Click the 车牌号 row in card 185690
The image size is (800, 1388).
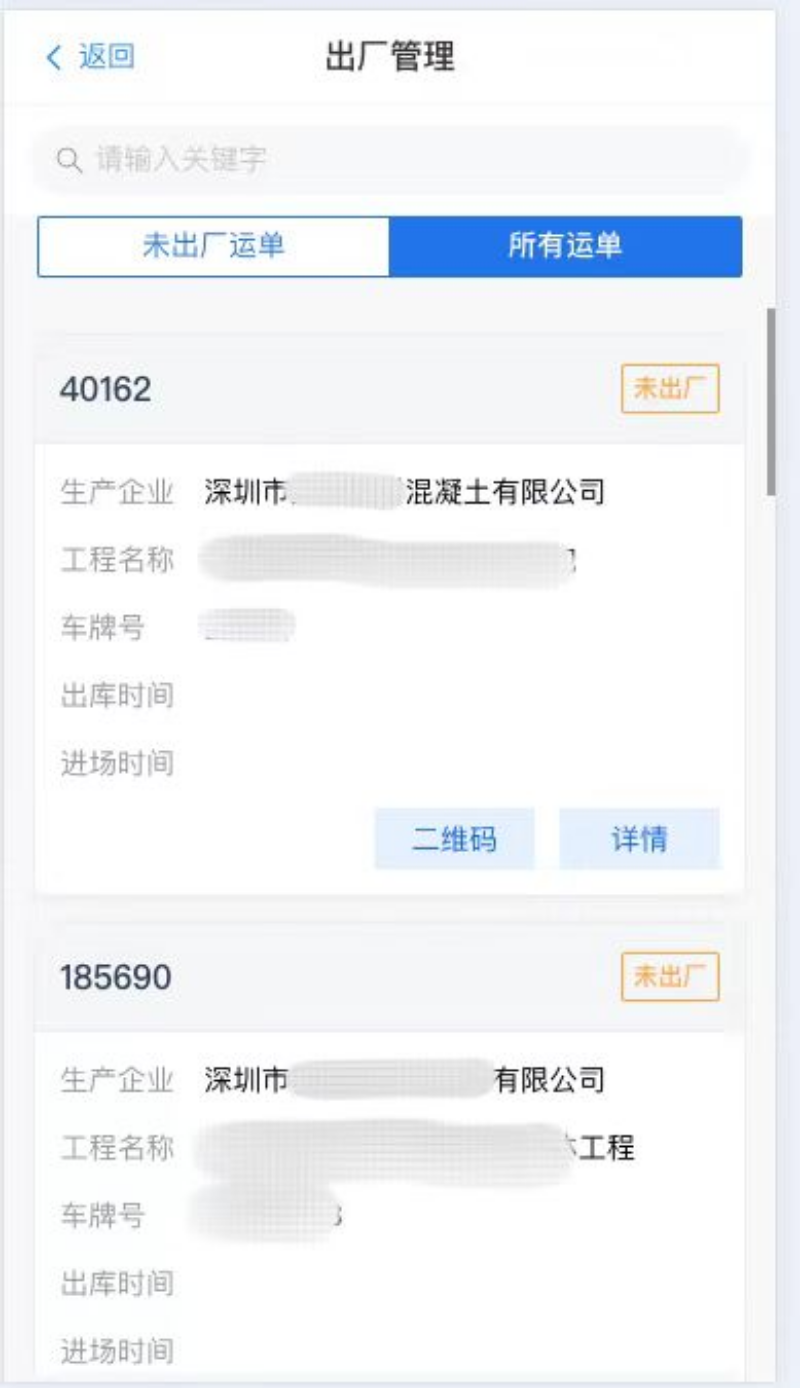pyautogui.click(x=270, y=1215)
